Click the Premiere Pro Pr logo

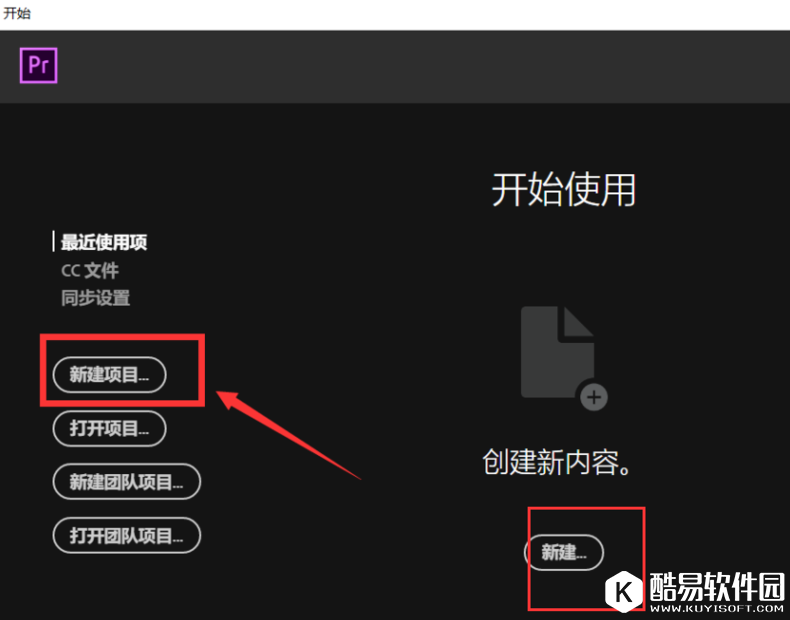pos(38,65)
